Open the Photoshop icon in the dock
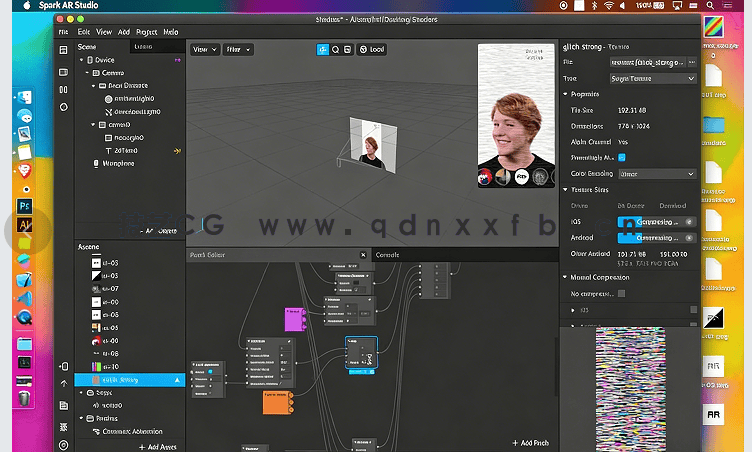 pos(25,206)
